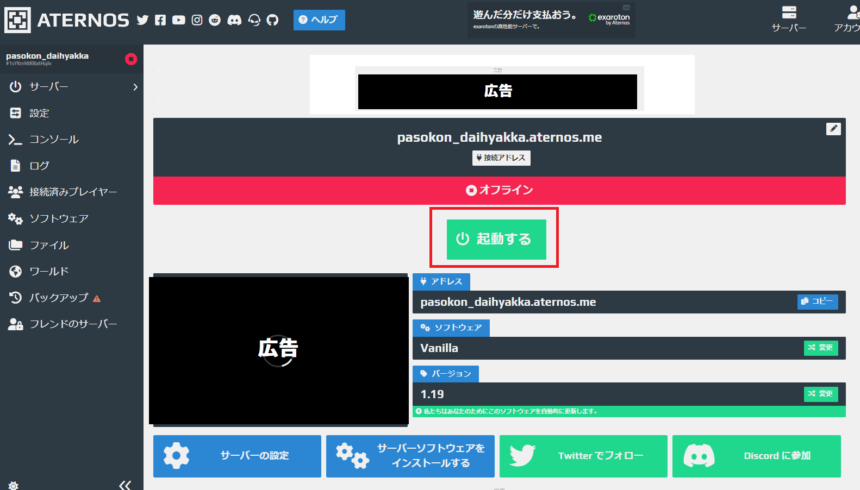Click the left 広告 video ad

pyautogui.click(x=279, y=350)
